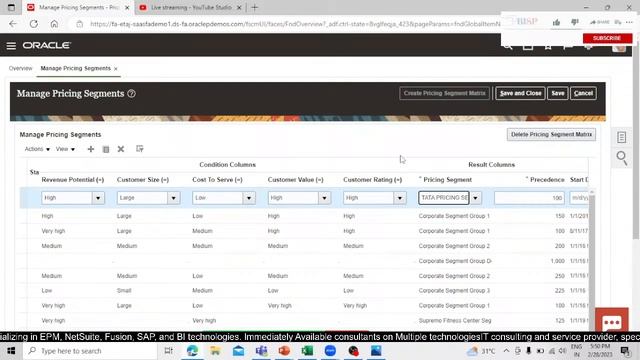640x360 pixels.
Task: Switch to Live streaming YouTube Studio browser tab
Action: click(x=191, y=7)
